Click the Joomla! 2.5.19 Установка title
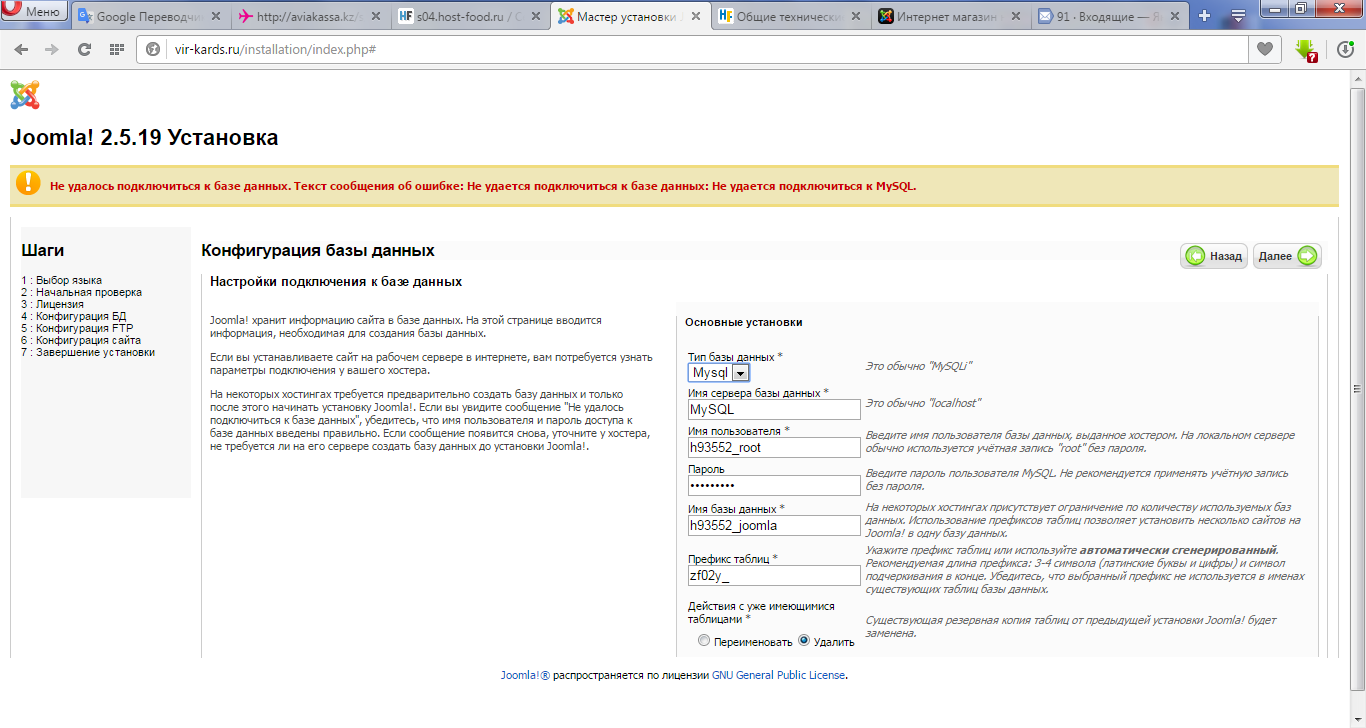Viewport: 1366px width, 728px height. pos(144,138)
